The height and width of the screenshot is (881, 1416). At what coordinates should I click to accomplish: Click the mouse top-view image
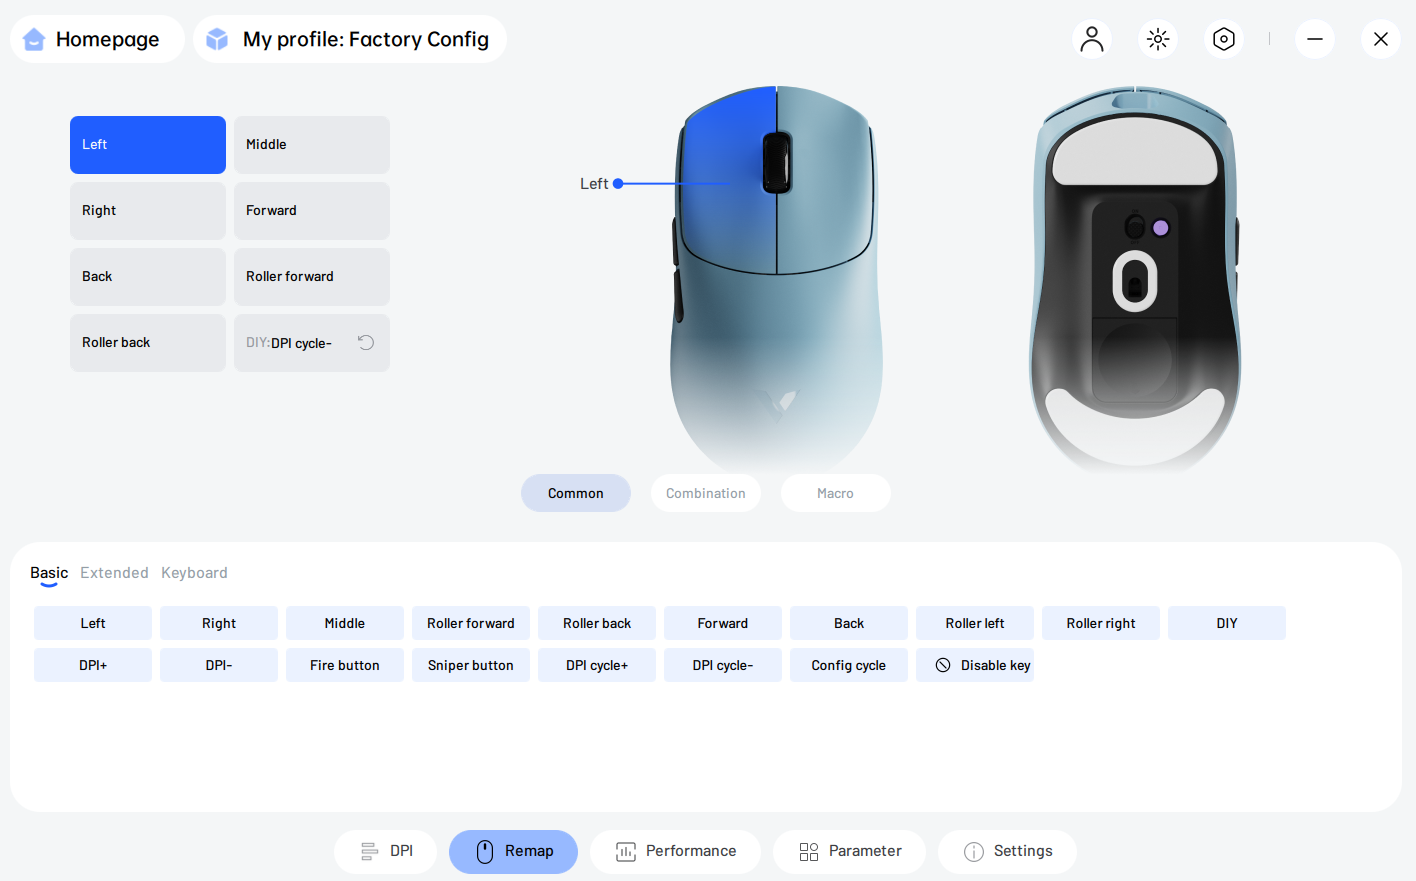coord(777,279)
